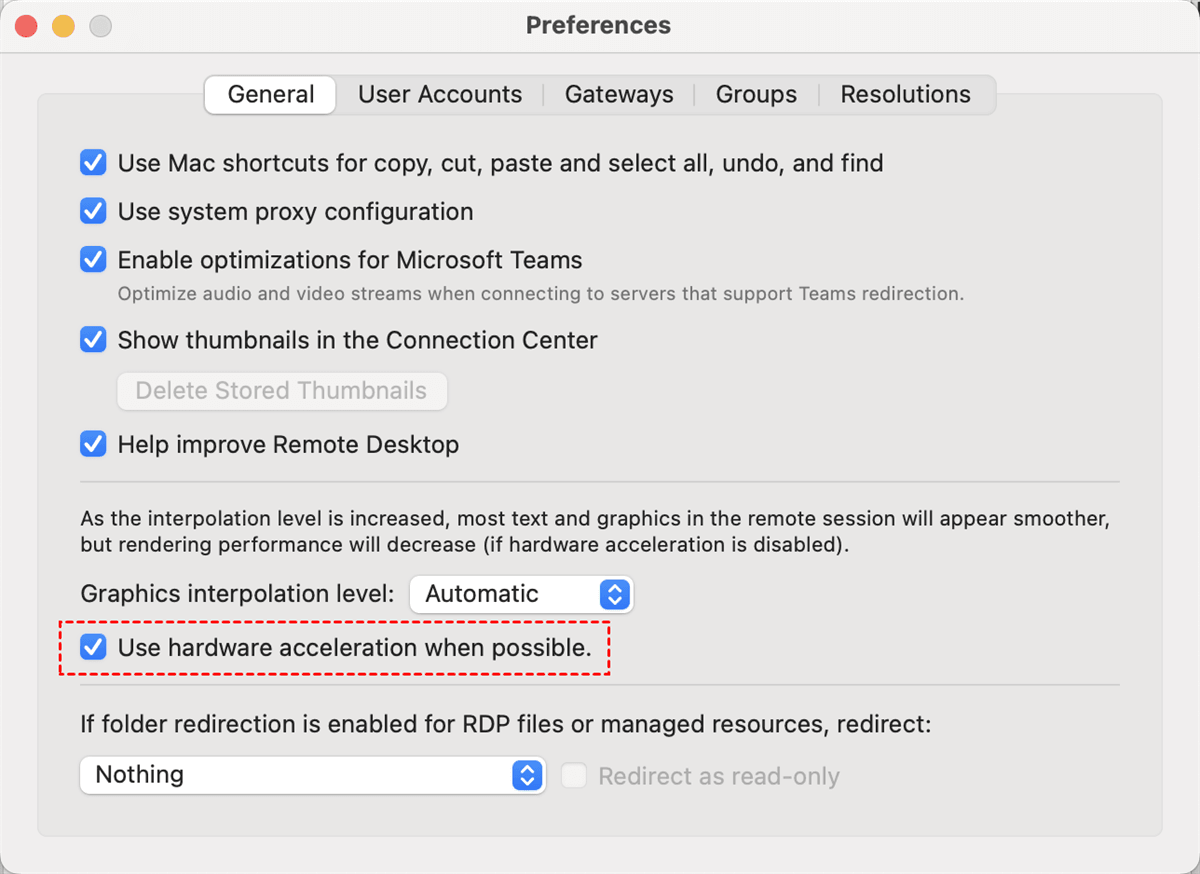The width and height of the screenshot is (1200, 874).
Task: Uncheck Help improve Remote Desktop
Action: [93, 444]
